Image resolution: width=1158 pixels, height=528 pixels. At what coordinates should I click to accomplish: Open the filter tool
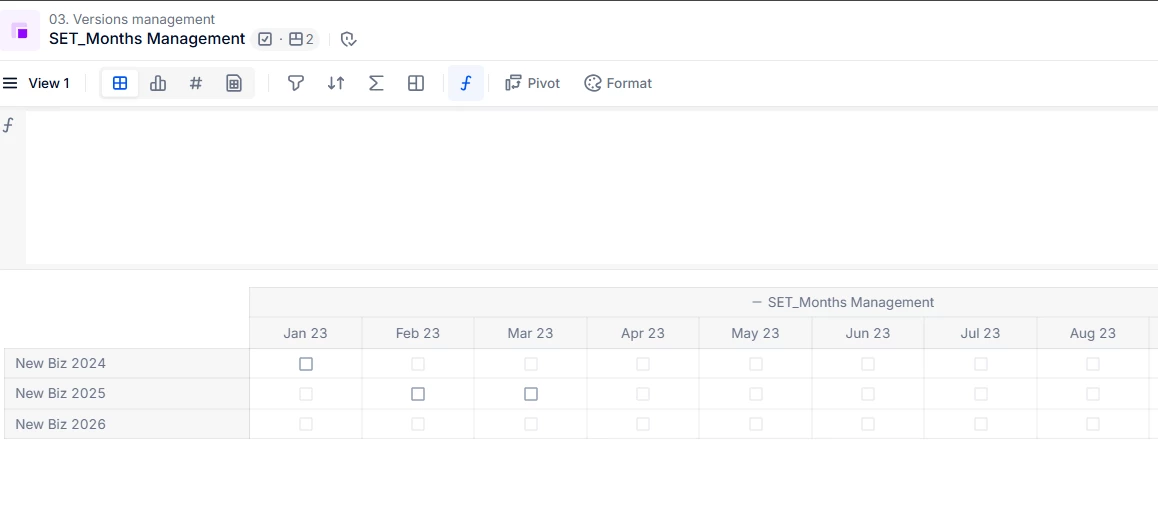click(x=296, y=83)
